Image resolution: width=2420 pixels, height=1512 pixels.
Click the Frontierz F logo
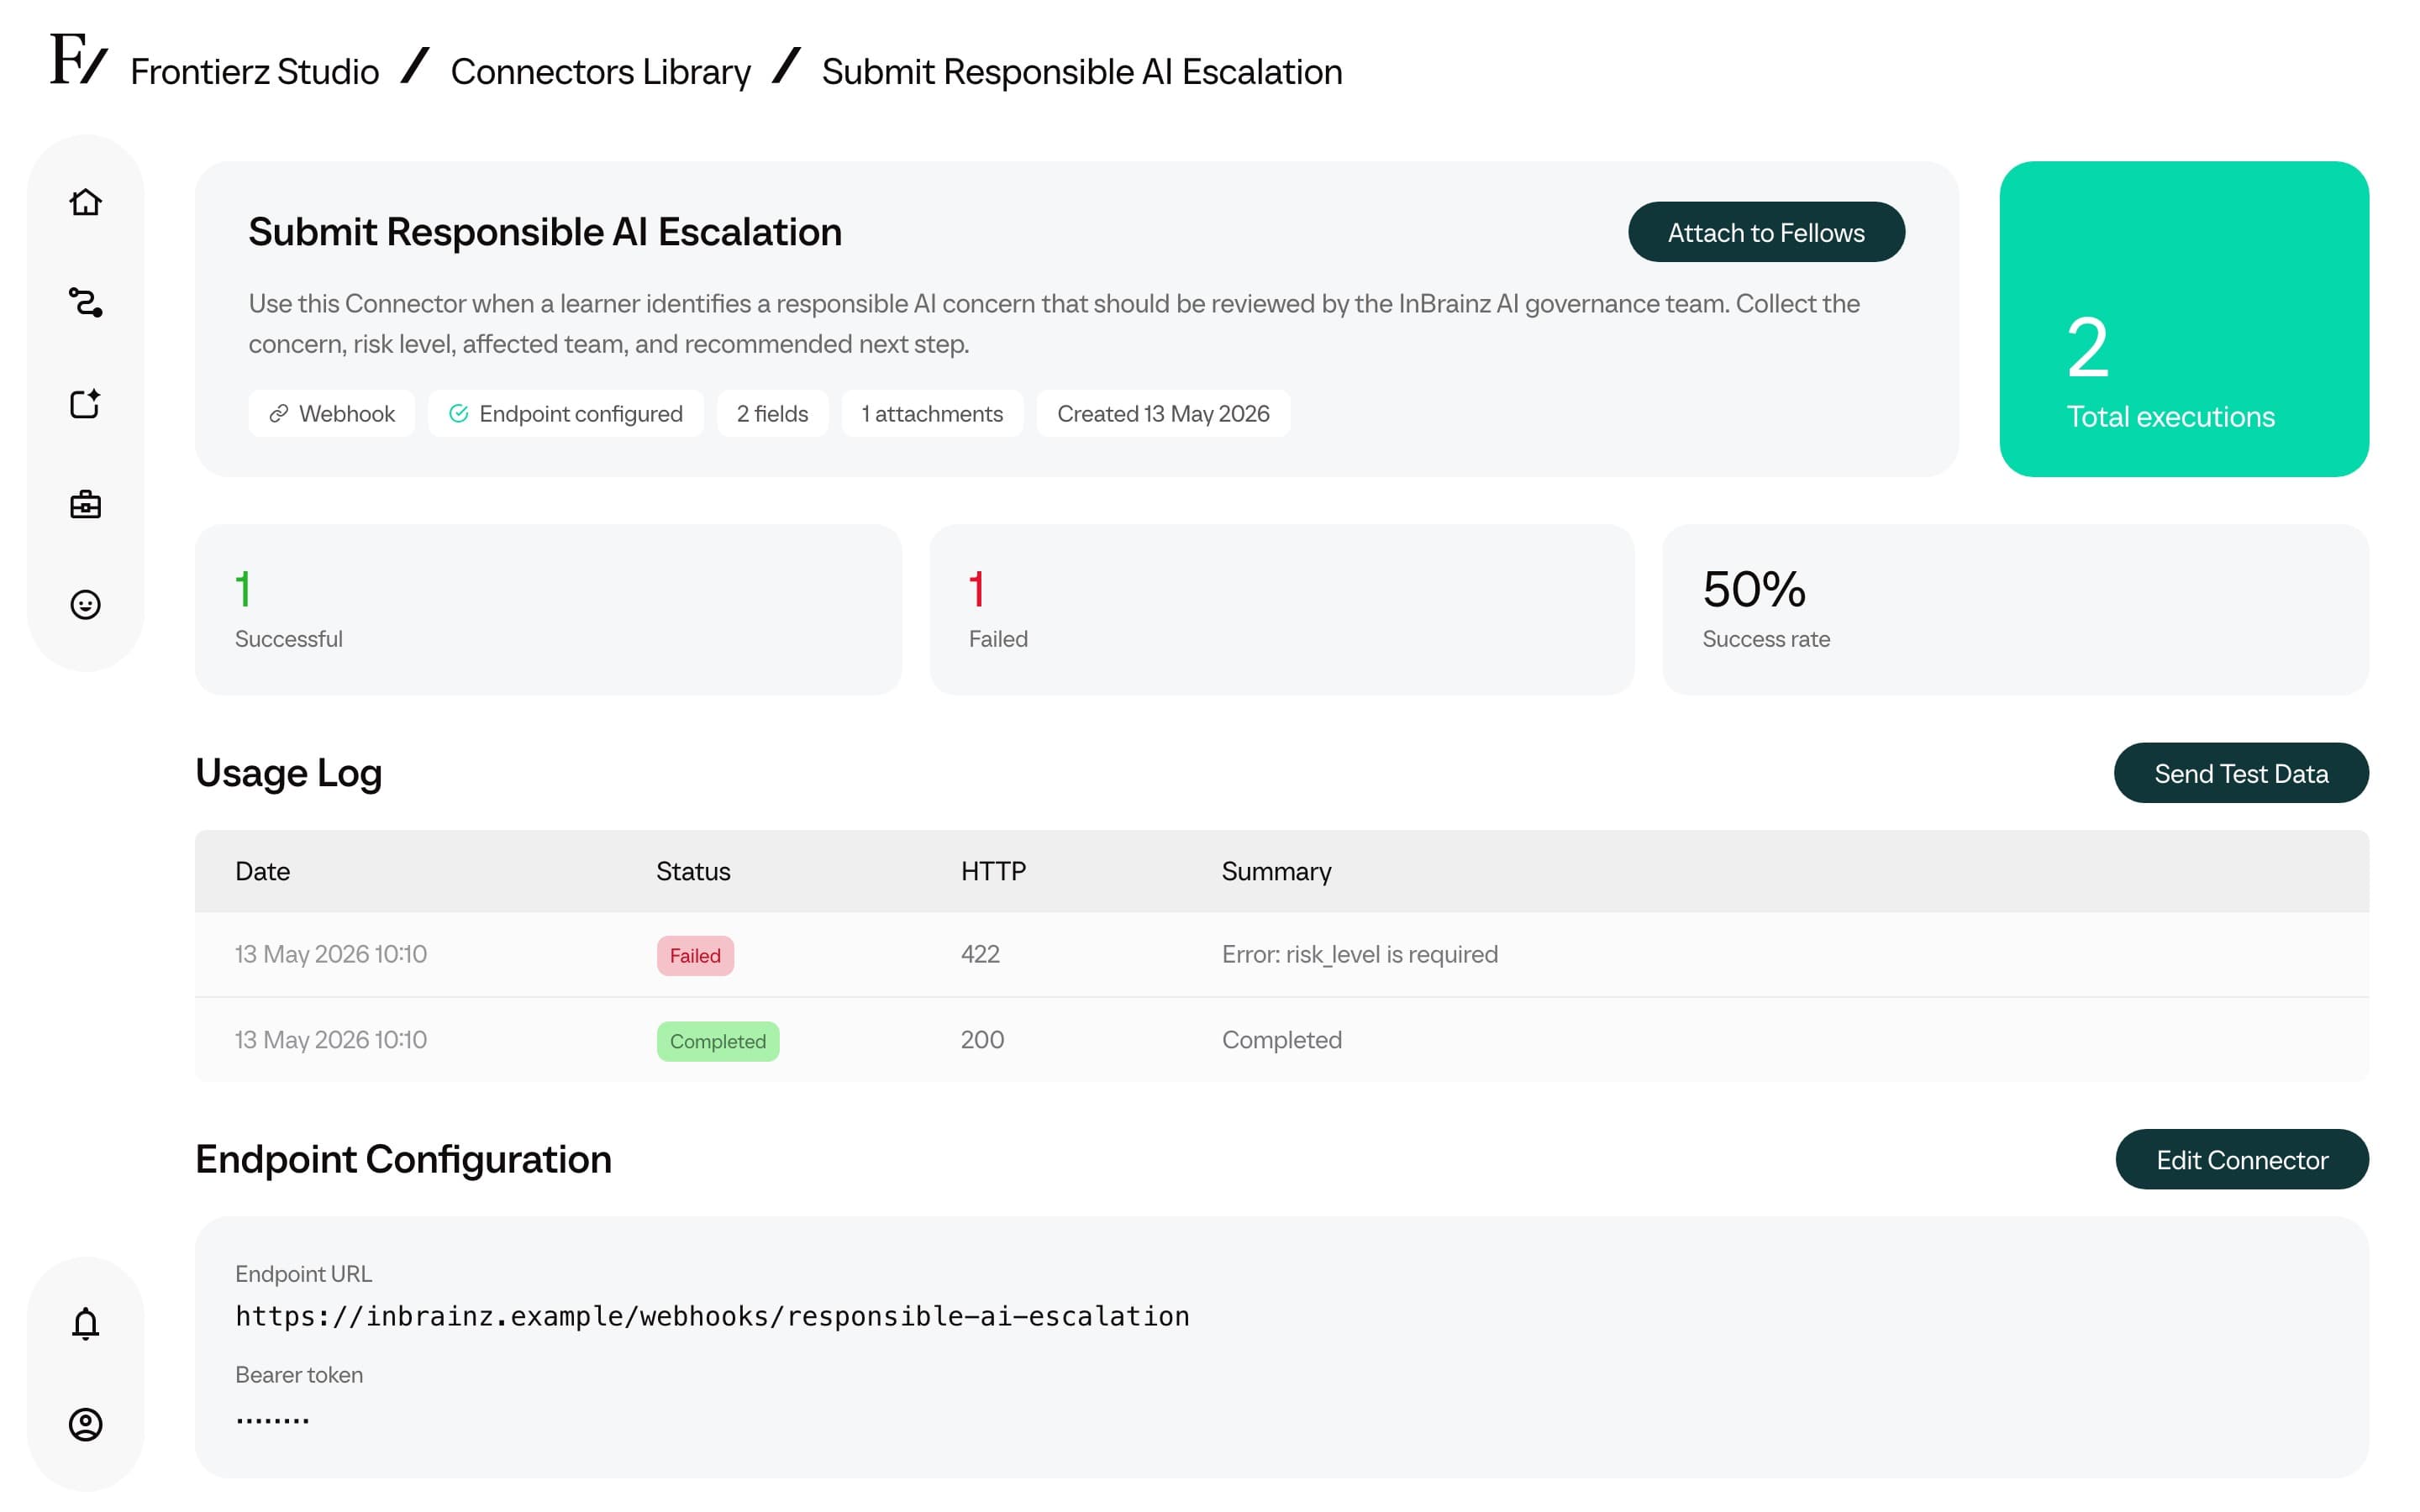click(78, 59)
